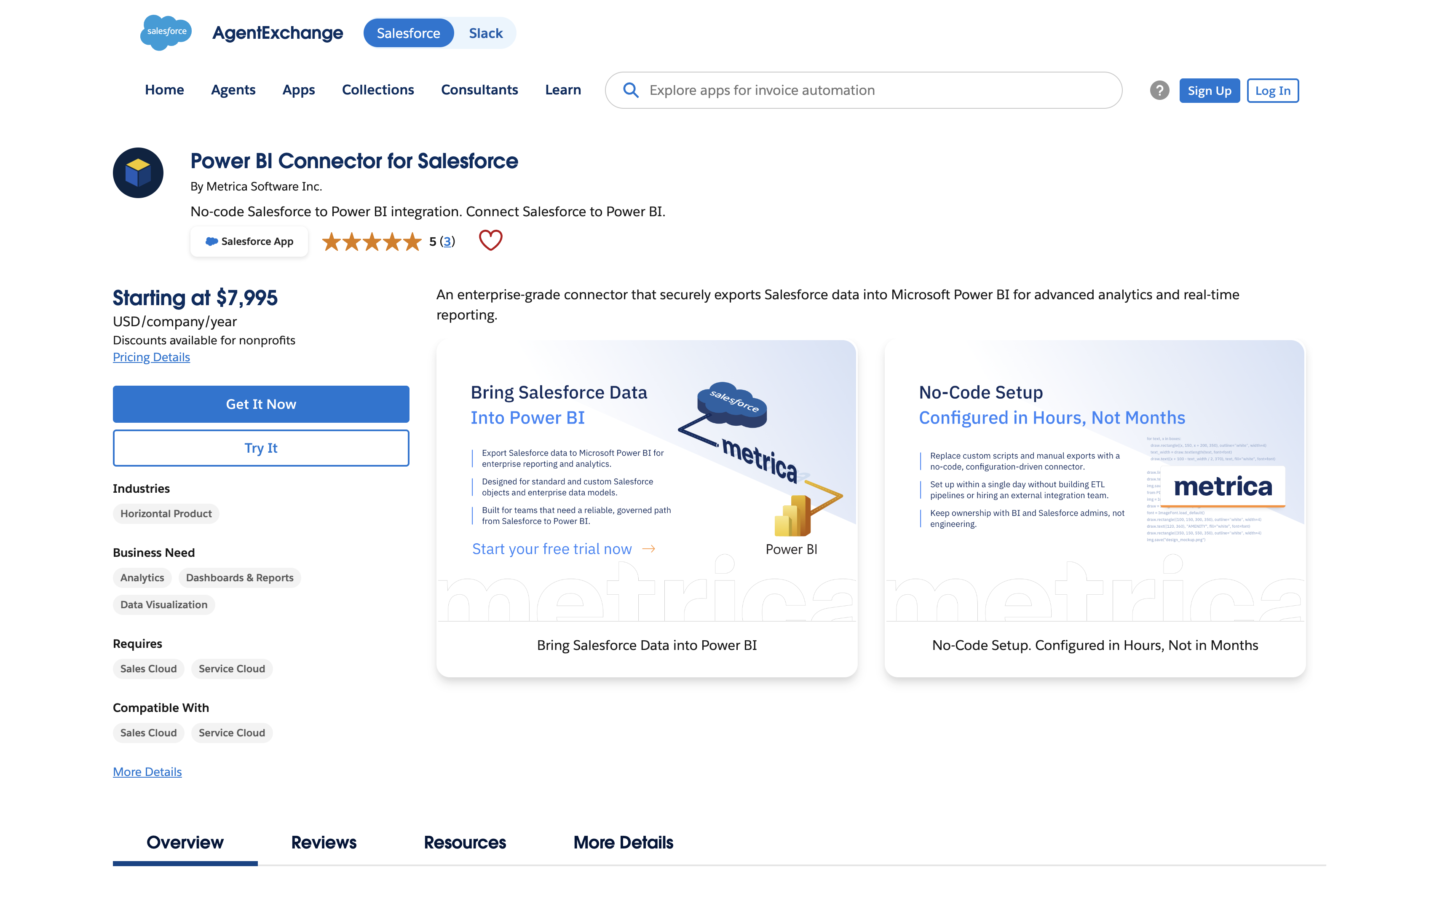Switch to the Reviews tab

(324, 843)
